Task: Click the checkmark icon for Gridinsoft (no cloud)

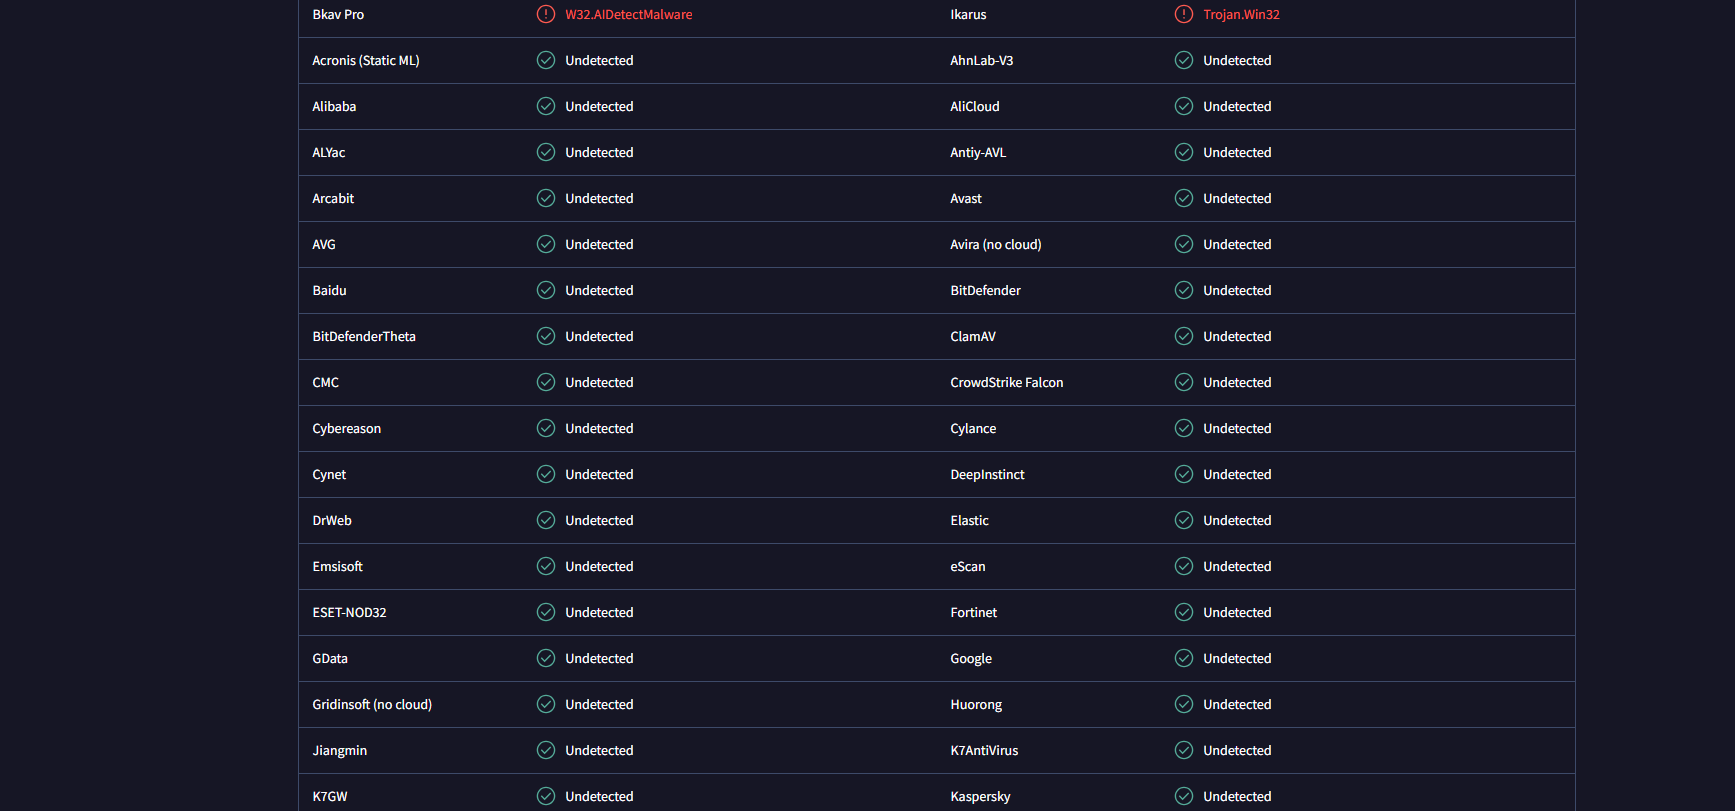Action: coord(546,705)
